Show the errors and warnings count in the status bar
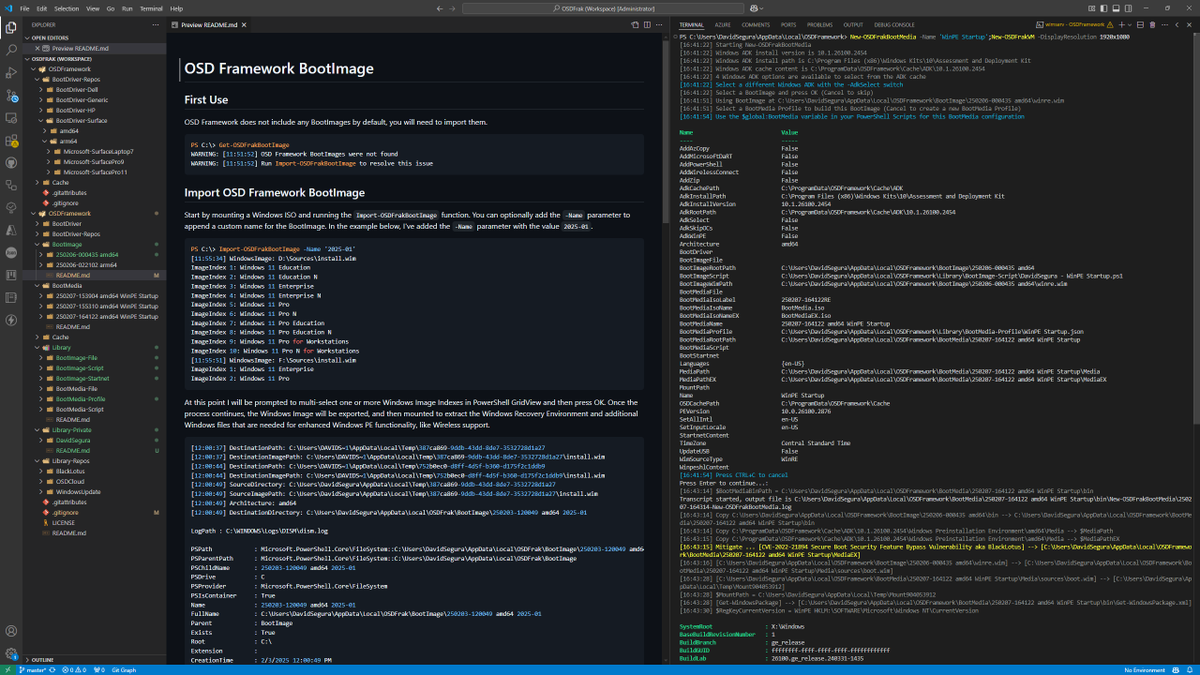The width and height of the screenshot is (1200, 675). coord(76,670)
